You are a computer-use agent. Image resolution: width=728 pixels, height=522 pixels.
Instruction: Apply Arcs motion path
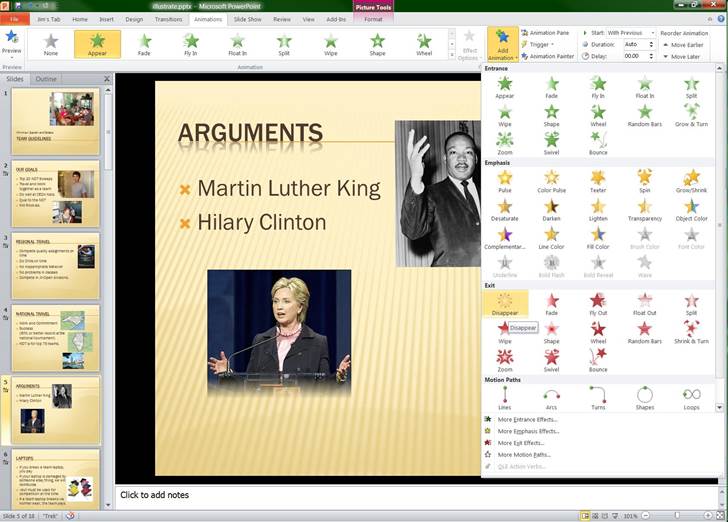[x=552, y=398]
